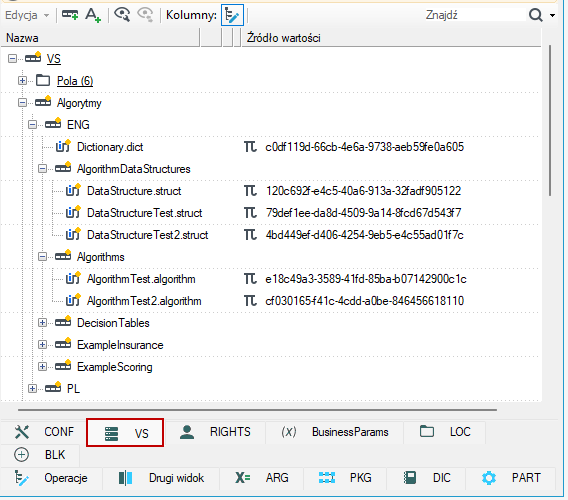Switch to the RIGHTS tab

[x=215, y=432]
